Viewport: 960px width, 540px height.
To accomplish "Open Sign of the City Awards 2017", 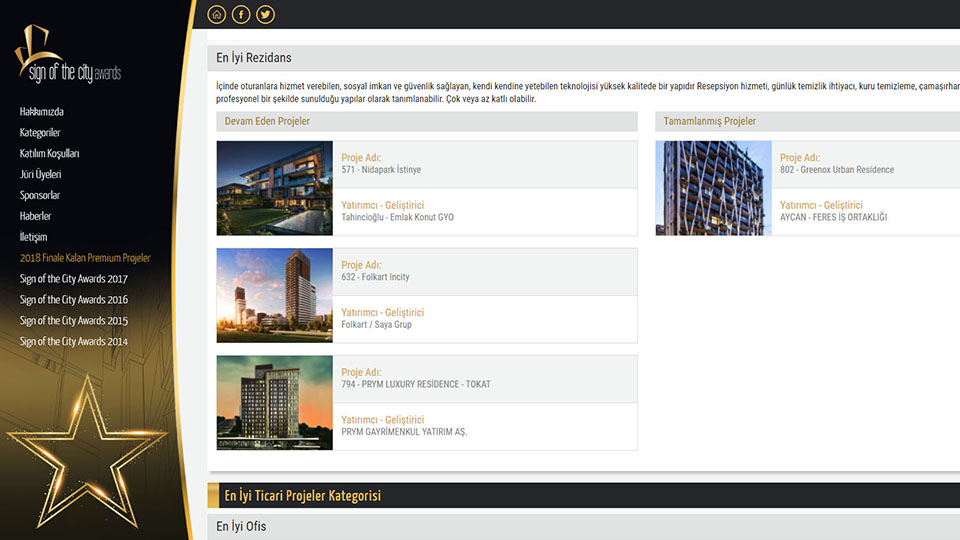I will (73, 279).
